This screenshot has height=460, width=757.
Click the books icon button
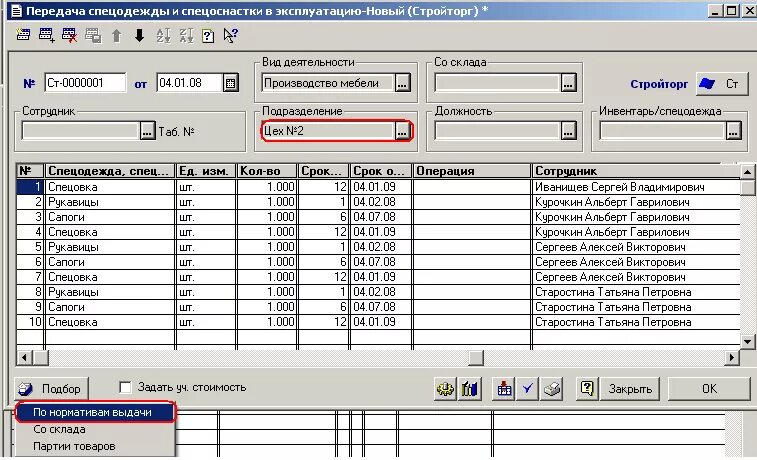point(469,389)
